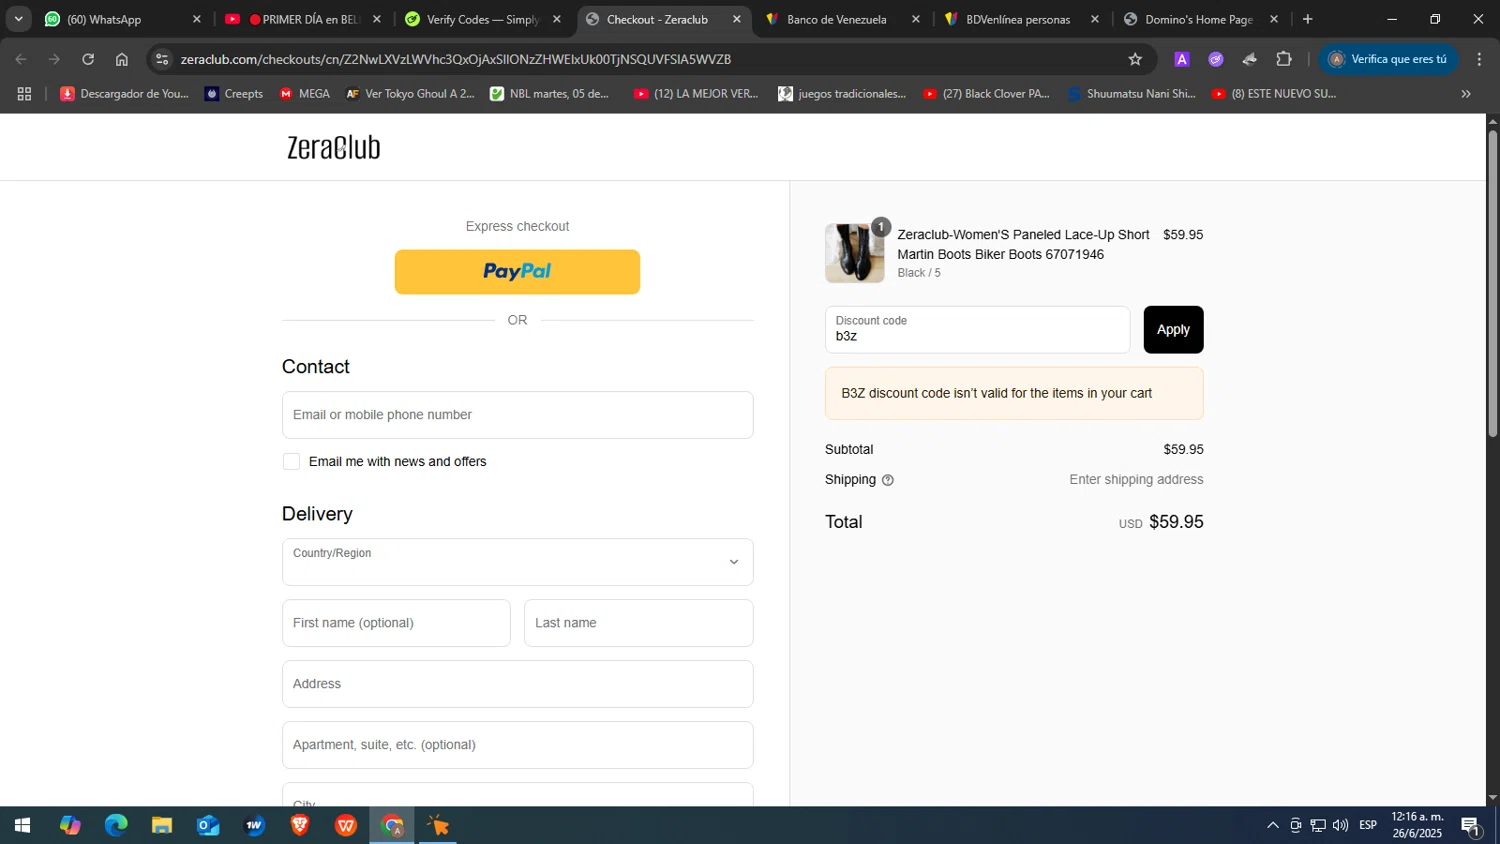Close the Checkout - Zeraclub tab
The image size is (1500, 844).
tap(737, 19)
